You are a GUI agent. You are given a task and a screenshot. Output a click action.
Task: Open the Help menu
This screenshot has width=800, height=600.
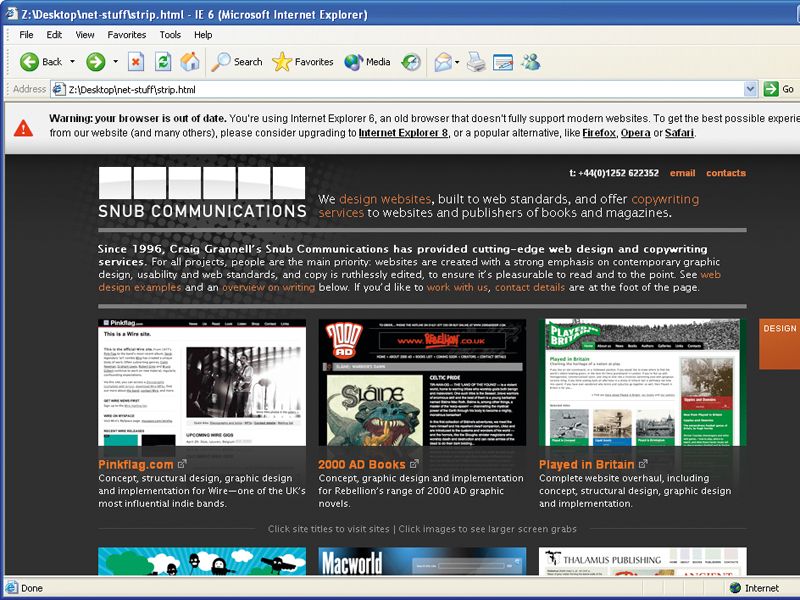tap(203, 35)
